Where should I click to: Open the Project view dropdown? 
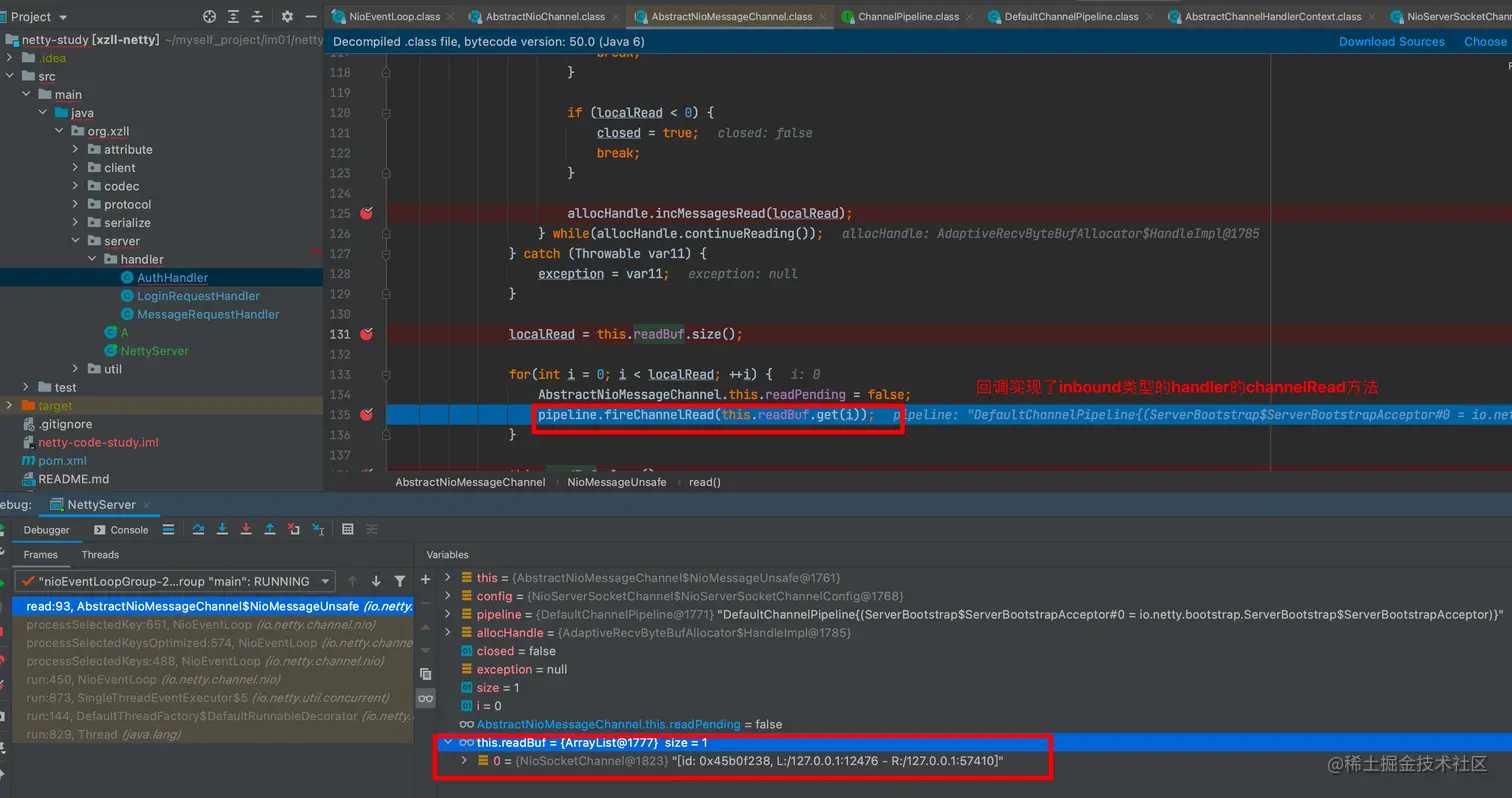pyautogui.click(x=39, y=17)
